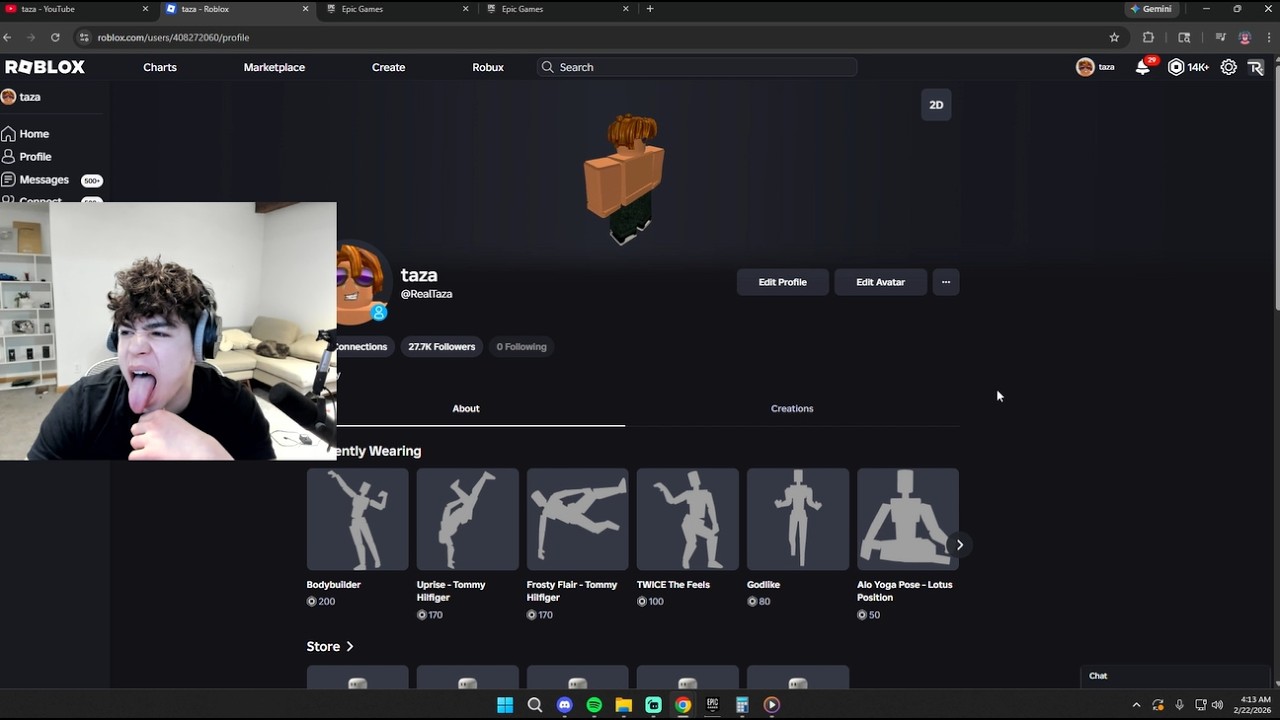Bookmark this page with the star icon
This screenshot has width=1280, height=720.
[x=1114, y=37]
